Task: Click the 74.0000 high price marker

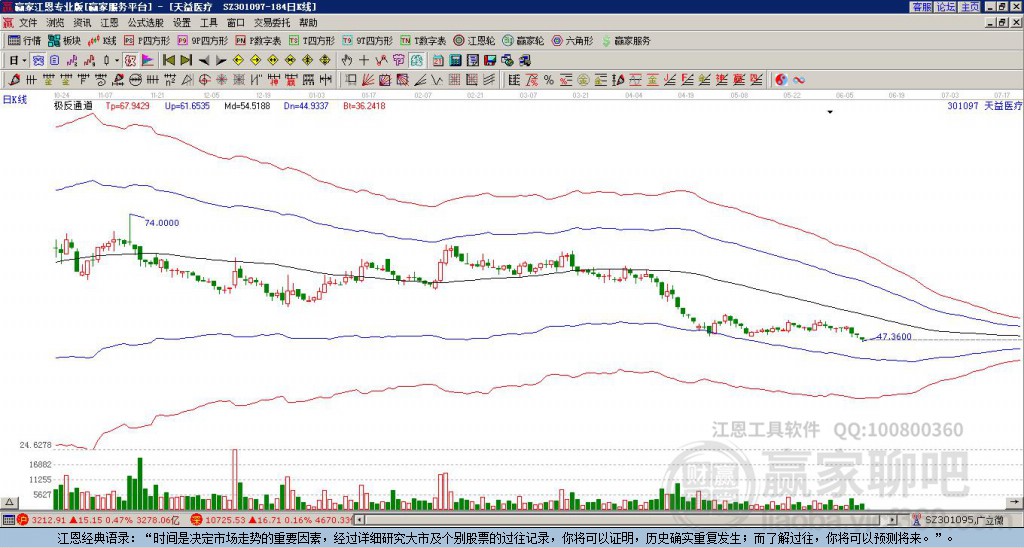Action: [x=161, y=223]
